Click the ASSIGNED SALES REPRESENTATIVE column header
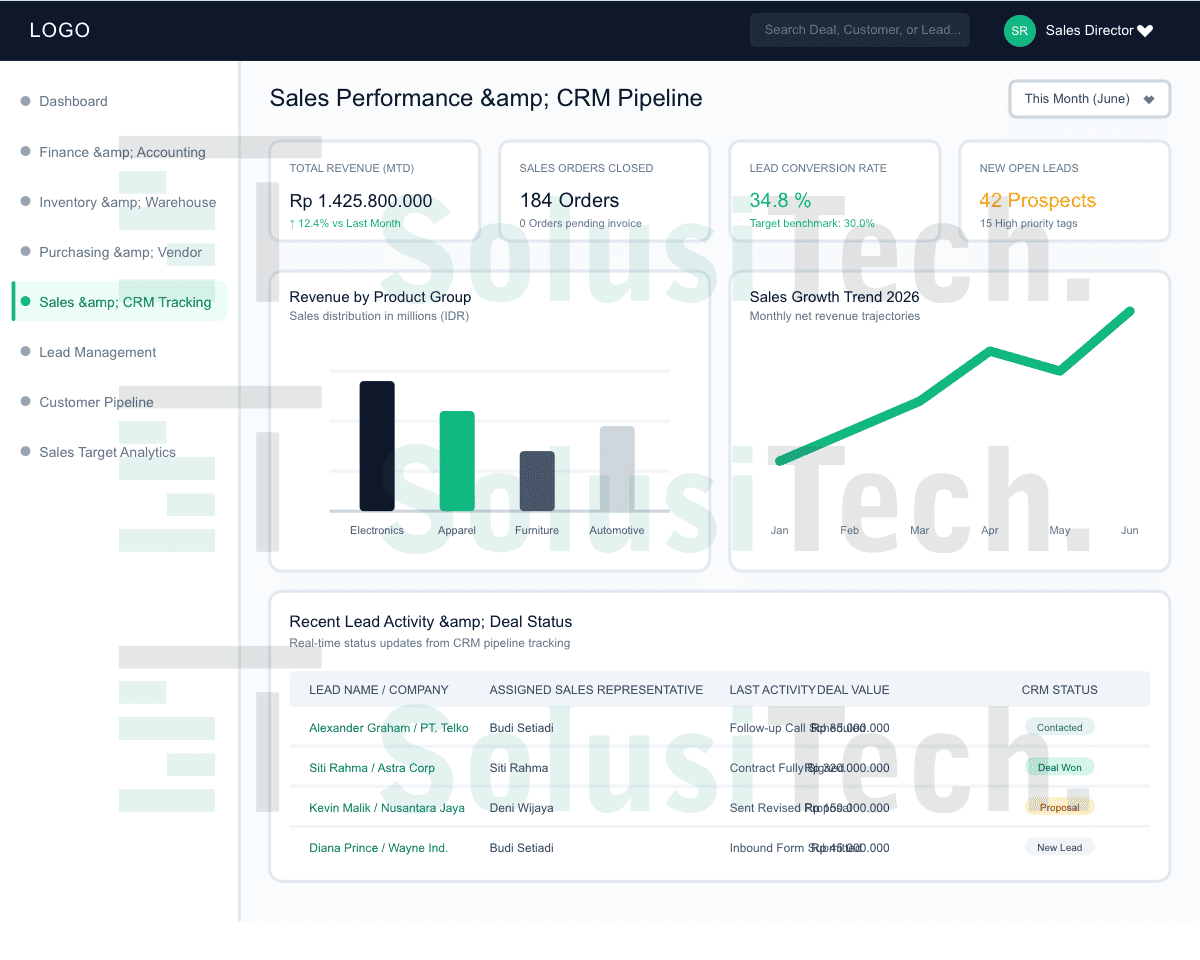Image resolution: width=1200 pixels, height=960 pixels. [596, 690]
